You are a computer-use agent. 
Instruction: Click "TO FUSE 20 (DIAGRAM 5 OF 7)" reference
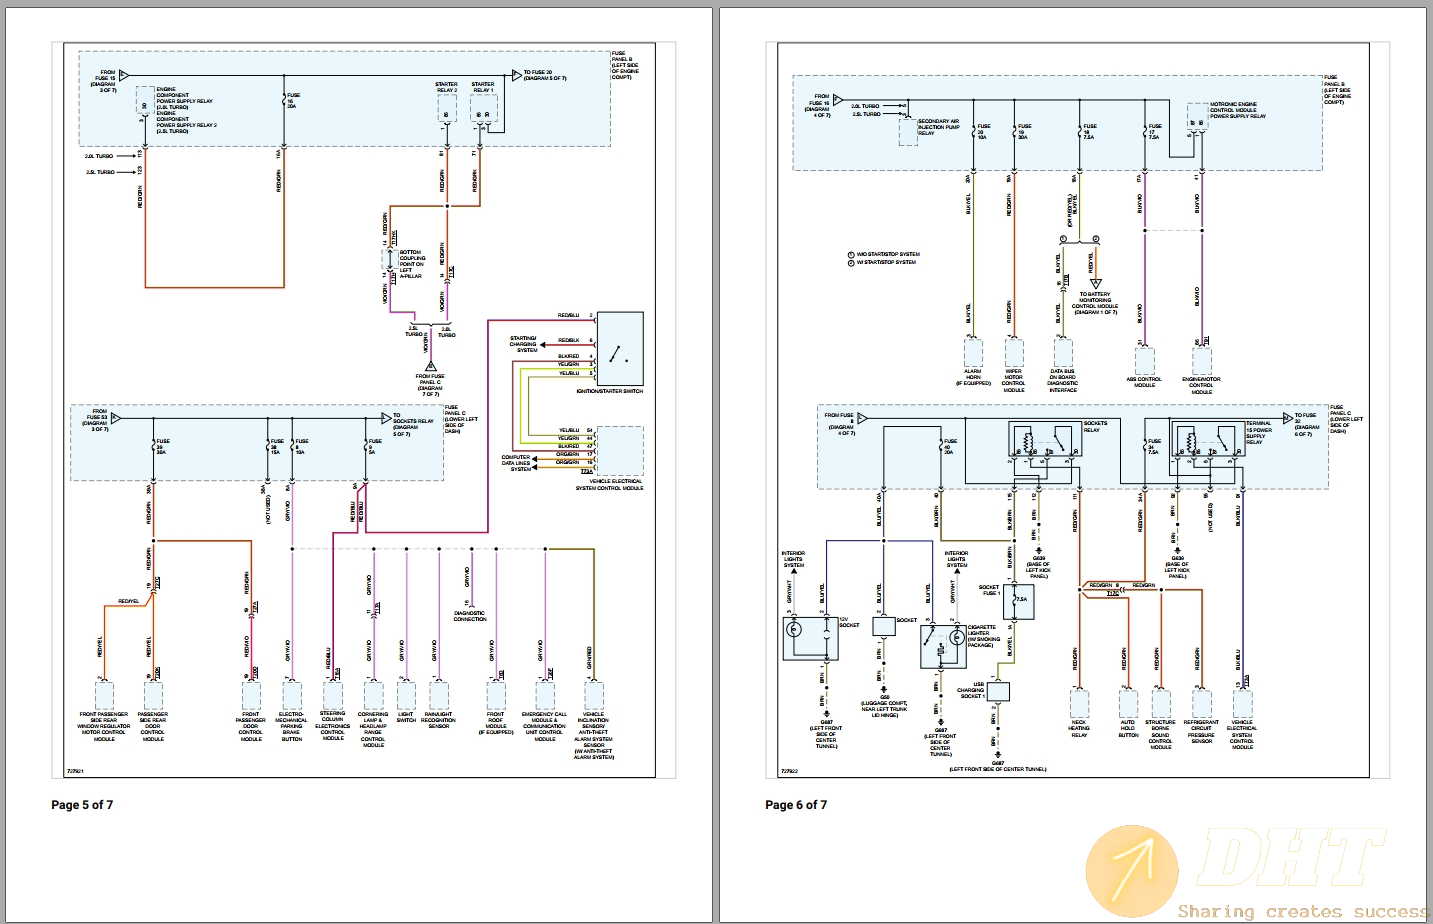[x=545, y=75]
